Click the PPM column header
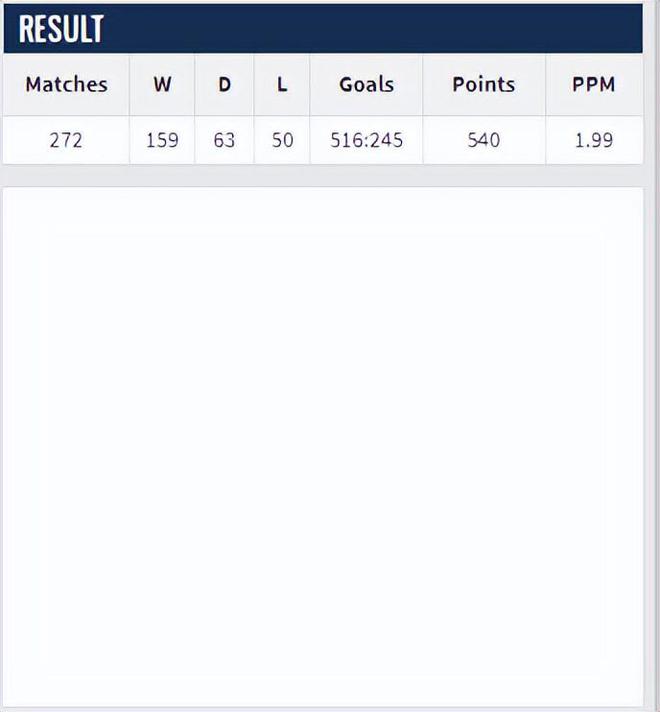 click(x=594, y=84)
